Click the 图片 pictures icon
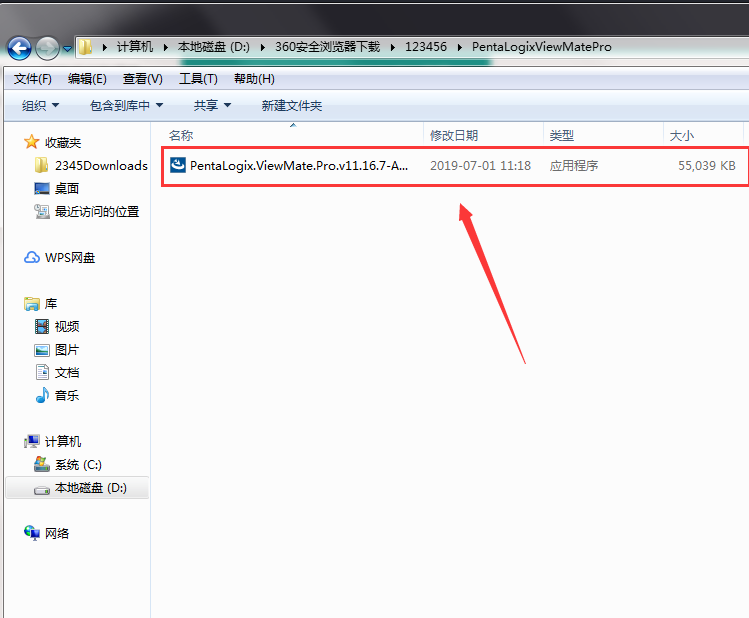 click(x=42, y=350)
